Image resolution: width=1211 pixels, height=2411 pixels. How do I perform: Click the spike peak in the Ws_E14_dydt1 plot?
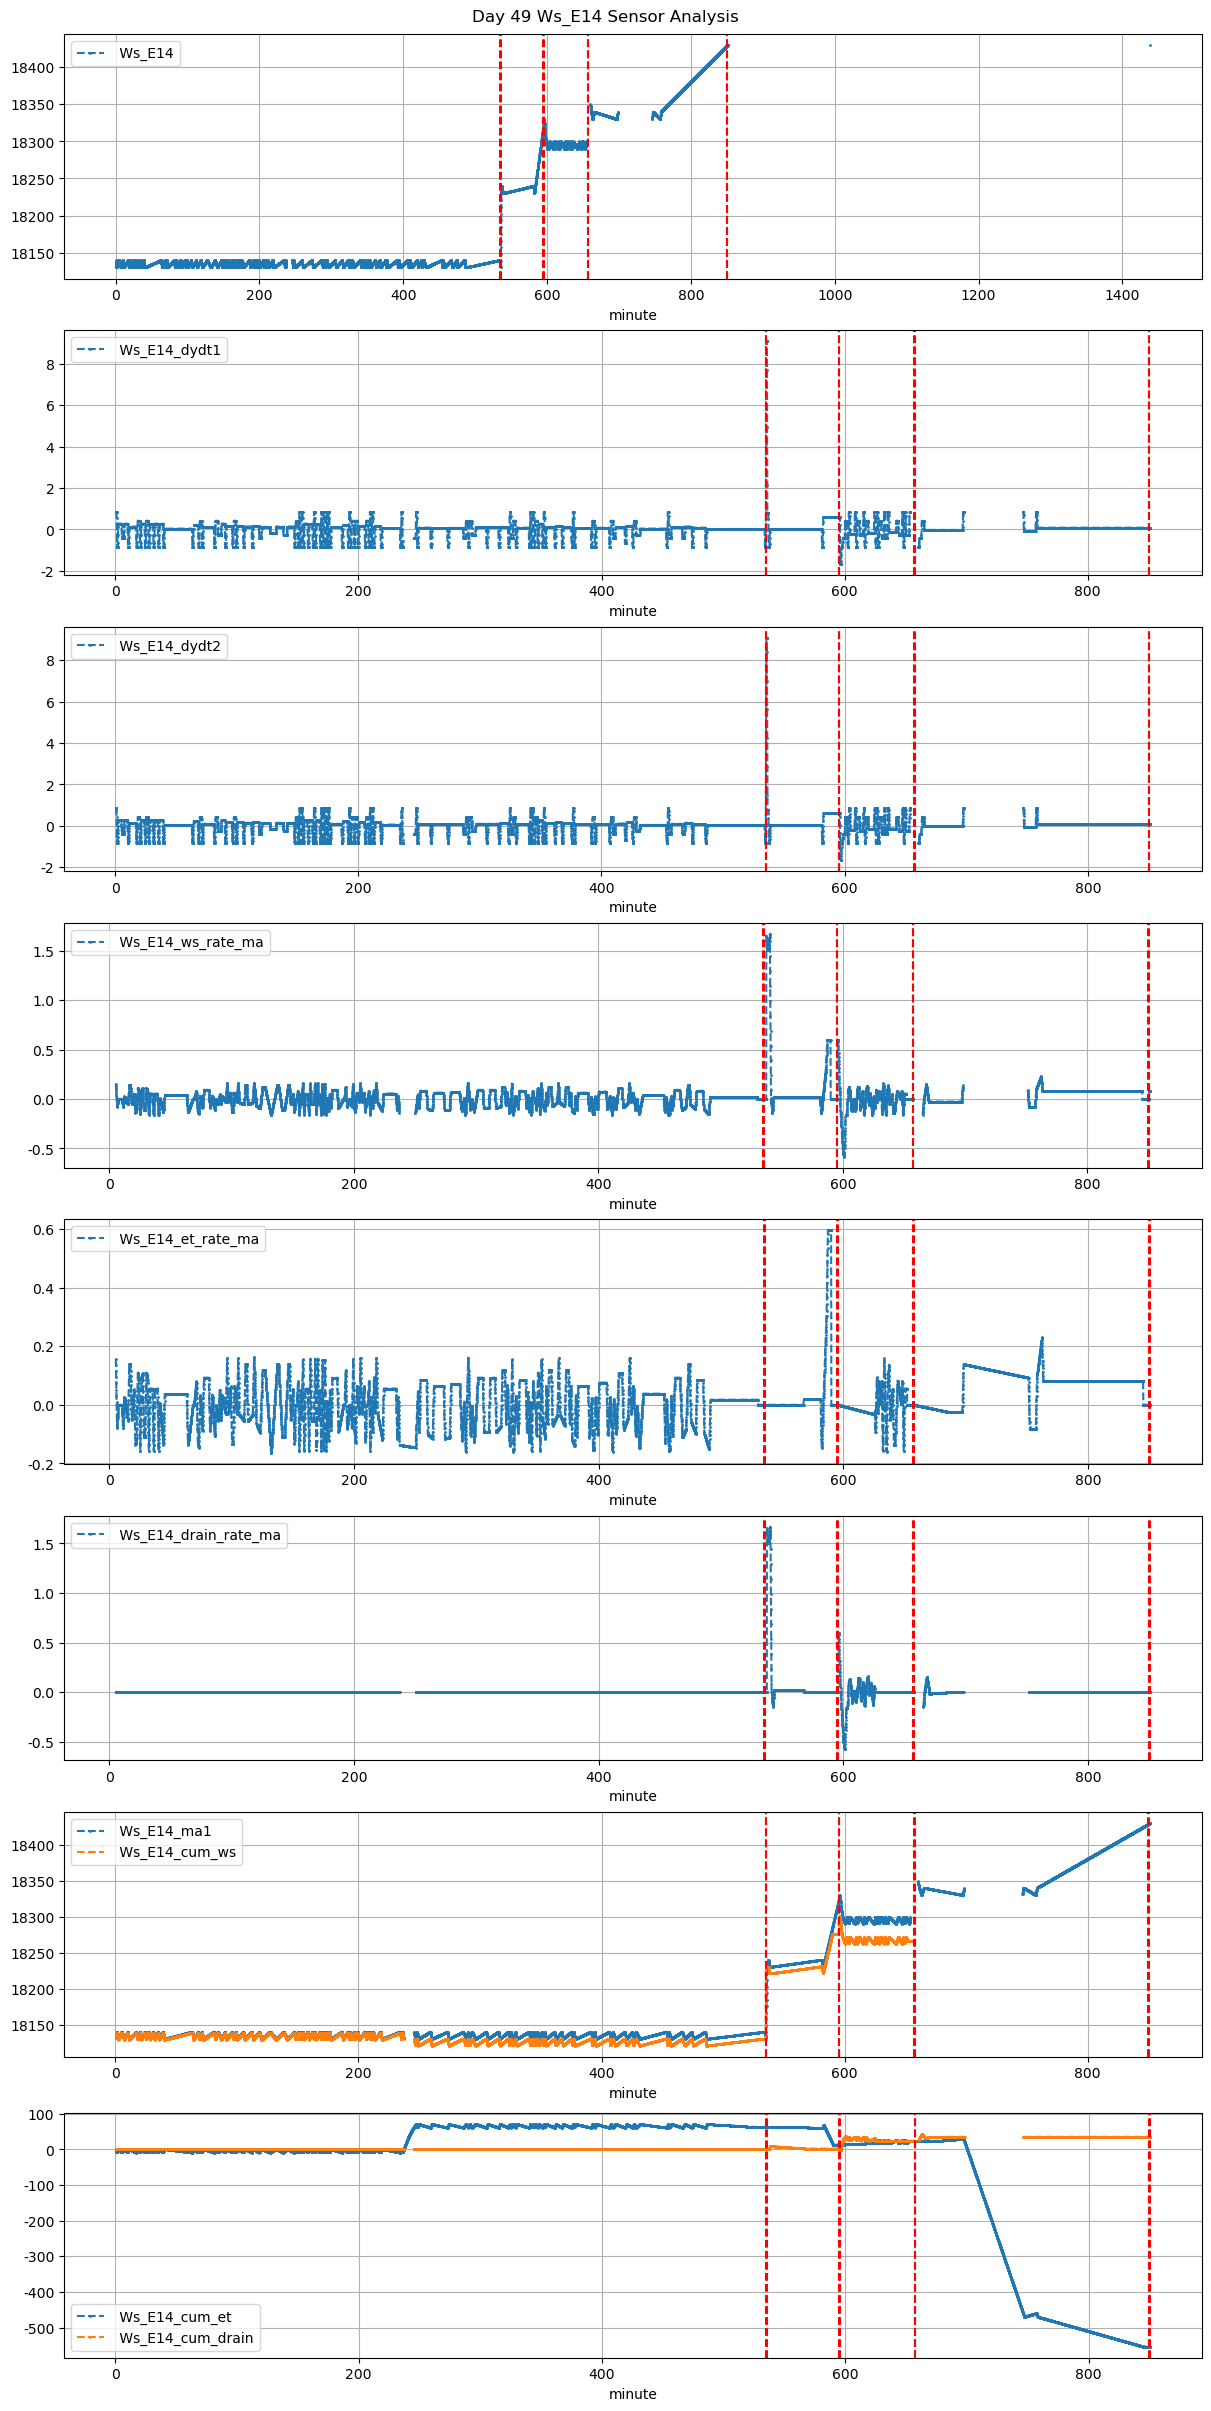[x=766, y=340]
